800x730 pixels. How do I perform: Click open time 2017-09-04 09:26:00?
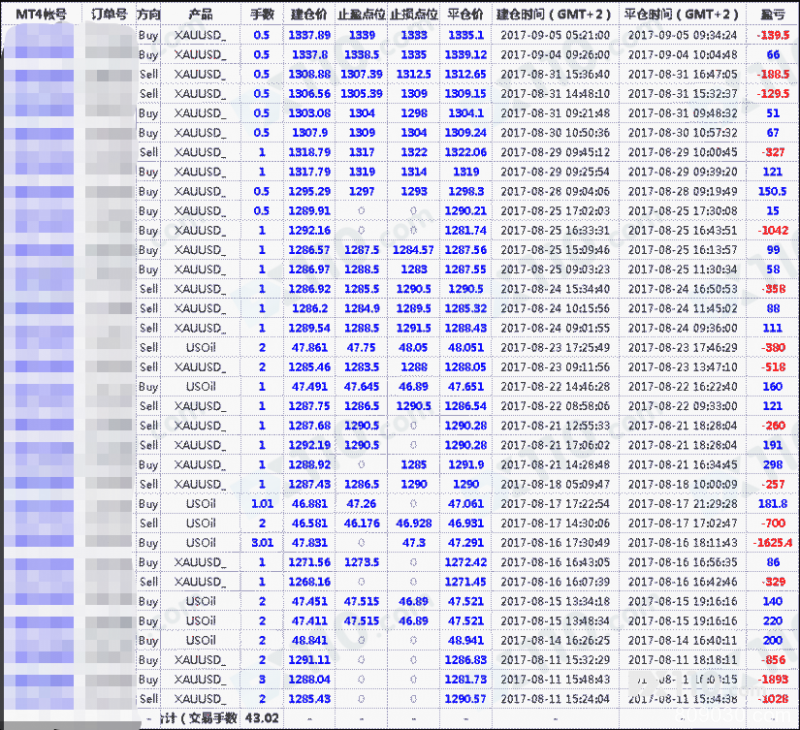pyautogui.click(x=555, y=55)
